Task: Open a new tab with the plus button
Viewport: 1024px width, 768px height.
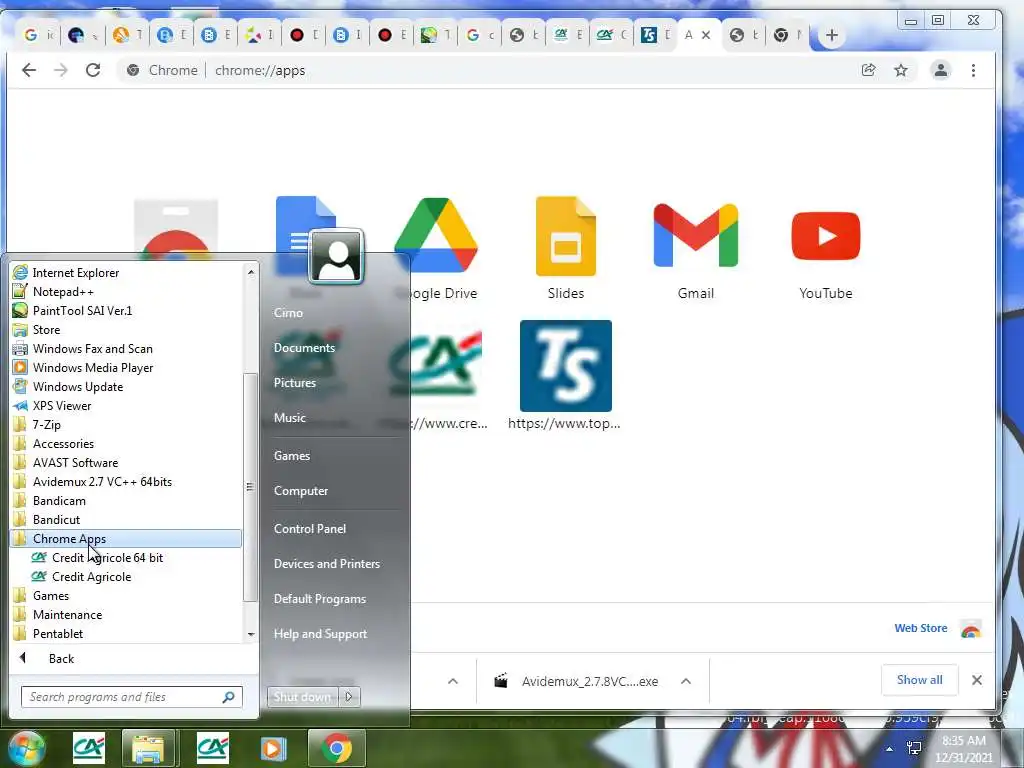Action: pos(831,35)
